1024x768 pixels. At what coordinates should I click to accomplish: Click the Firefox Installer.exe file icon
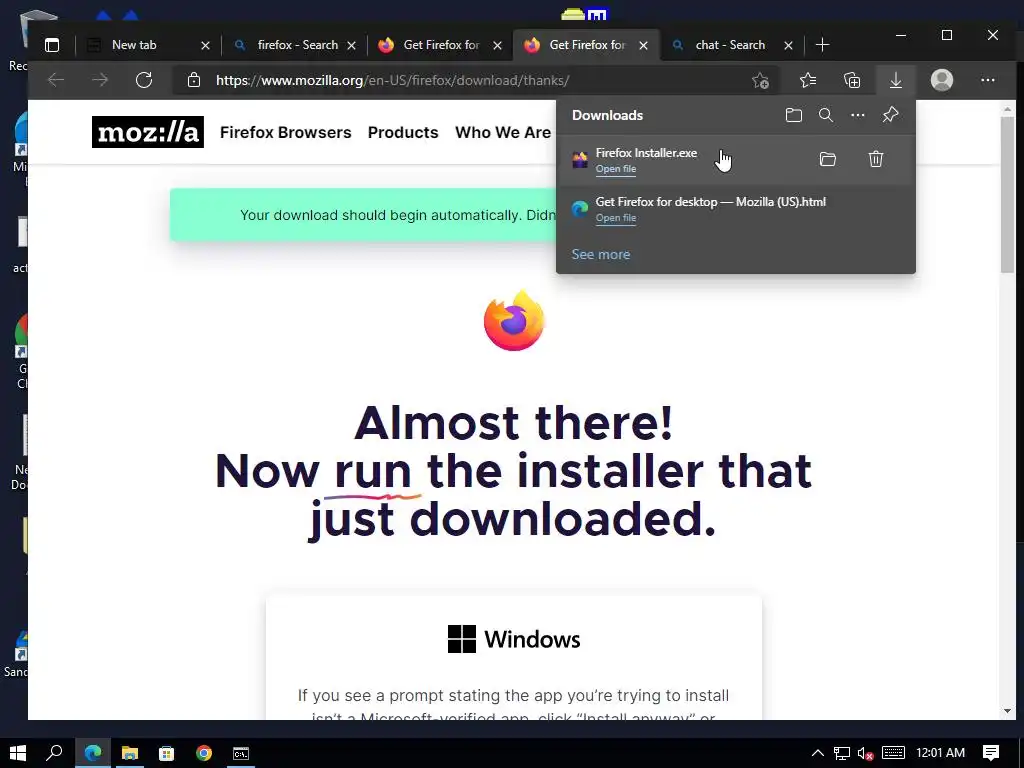click(x=580, y=159)
